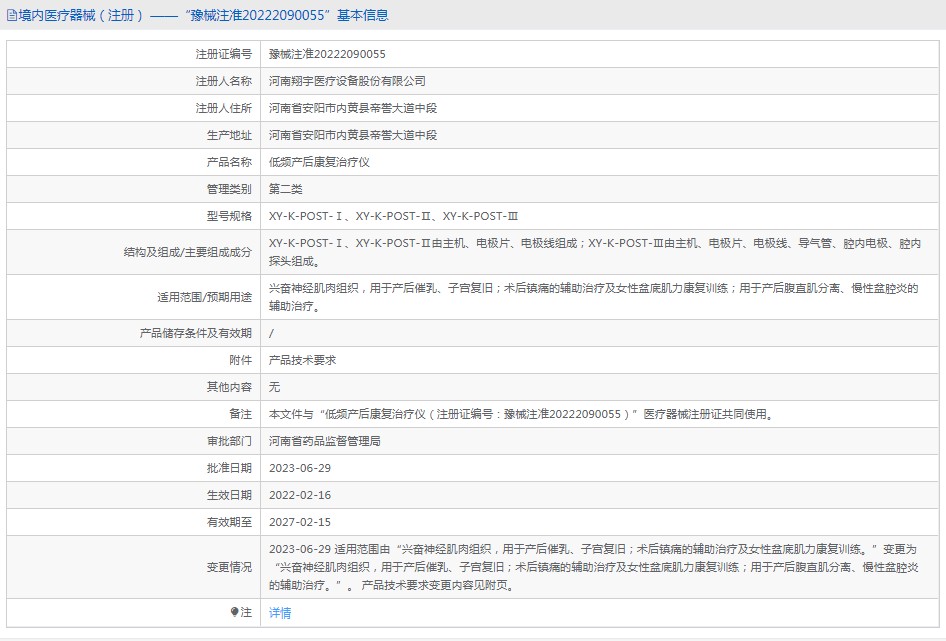Click the 生产地址 row label

coord(229,135)
